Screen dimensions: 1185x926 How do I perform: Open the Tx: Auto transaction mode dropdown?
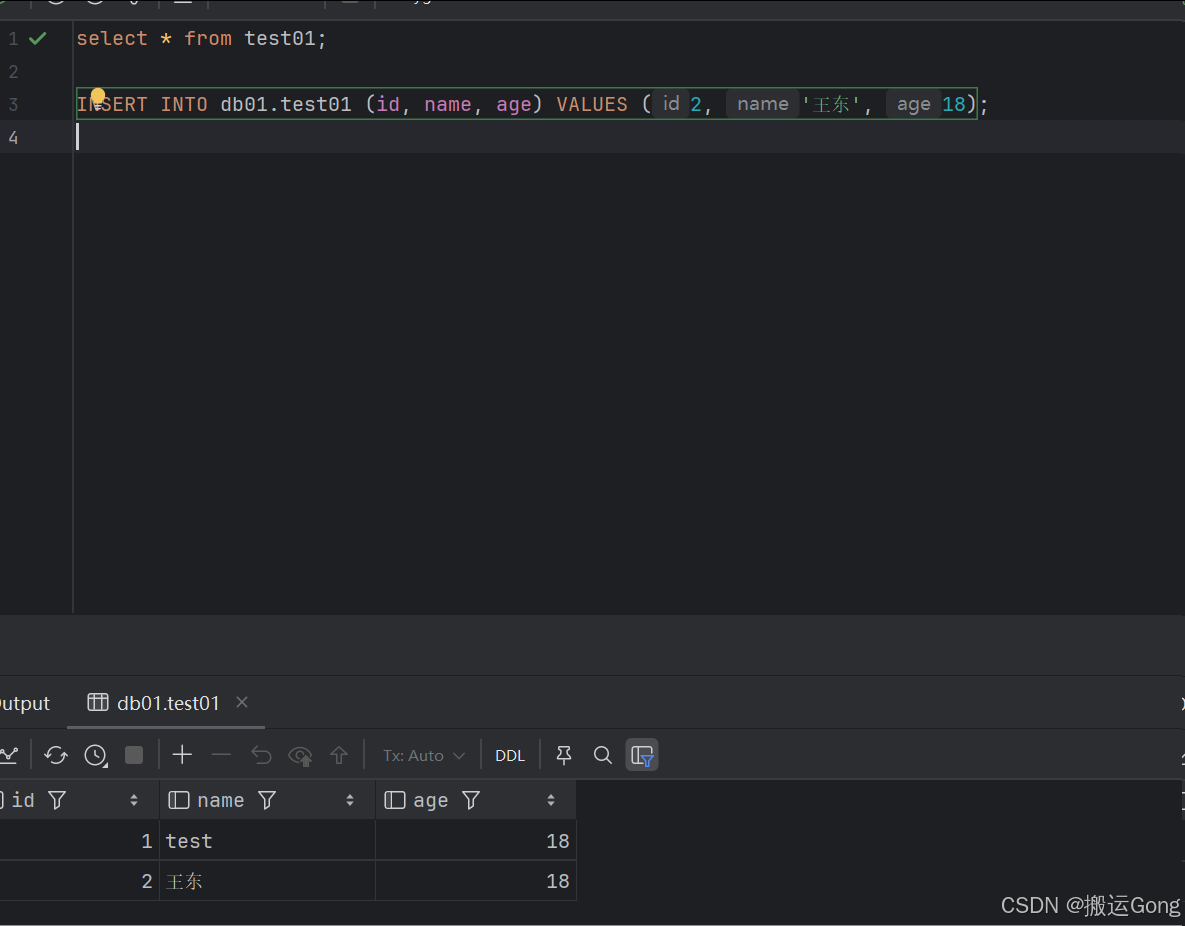tap(423, 755)
